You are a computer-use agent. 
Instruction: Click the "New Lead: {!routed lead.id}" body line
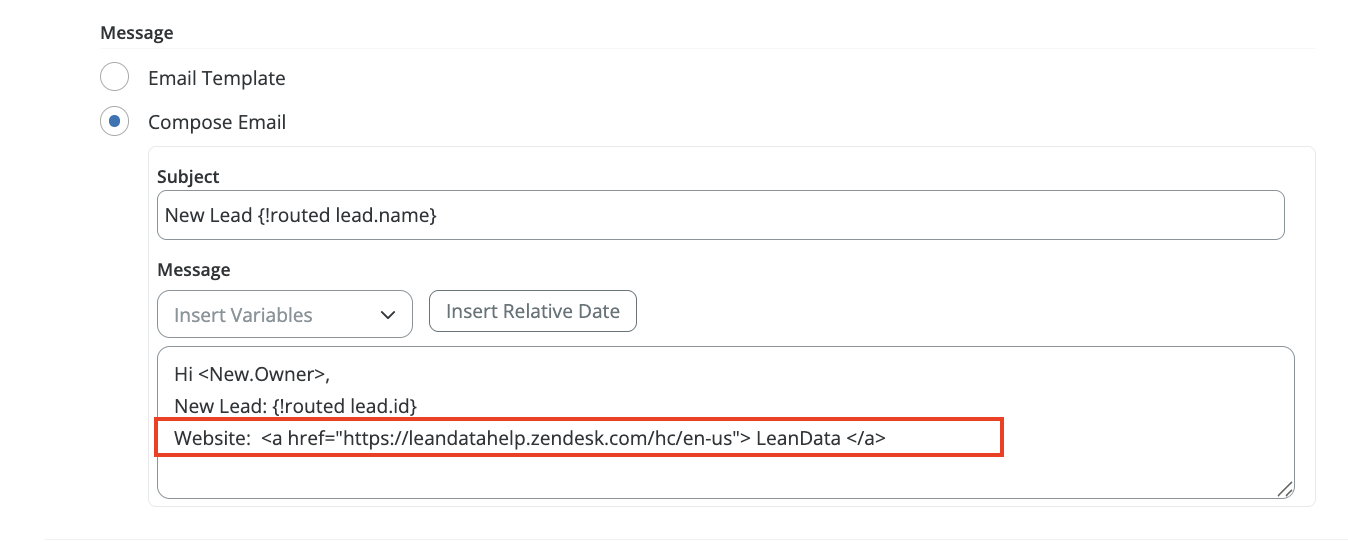coord(295,406)
